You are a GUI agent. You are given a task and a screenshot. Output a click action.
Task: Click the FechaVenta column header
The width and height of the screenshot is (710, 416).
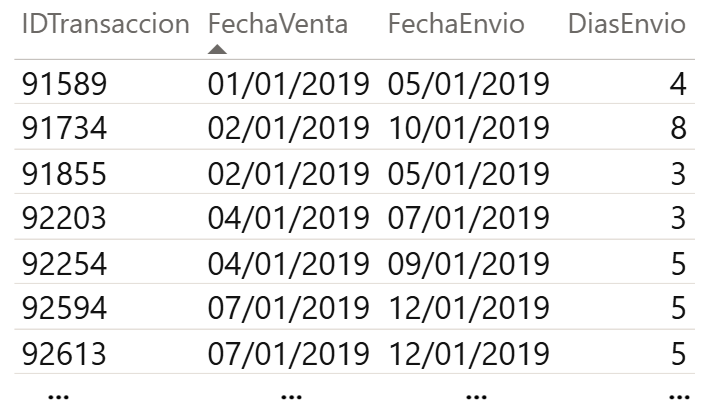click(278, 25)
